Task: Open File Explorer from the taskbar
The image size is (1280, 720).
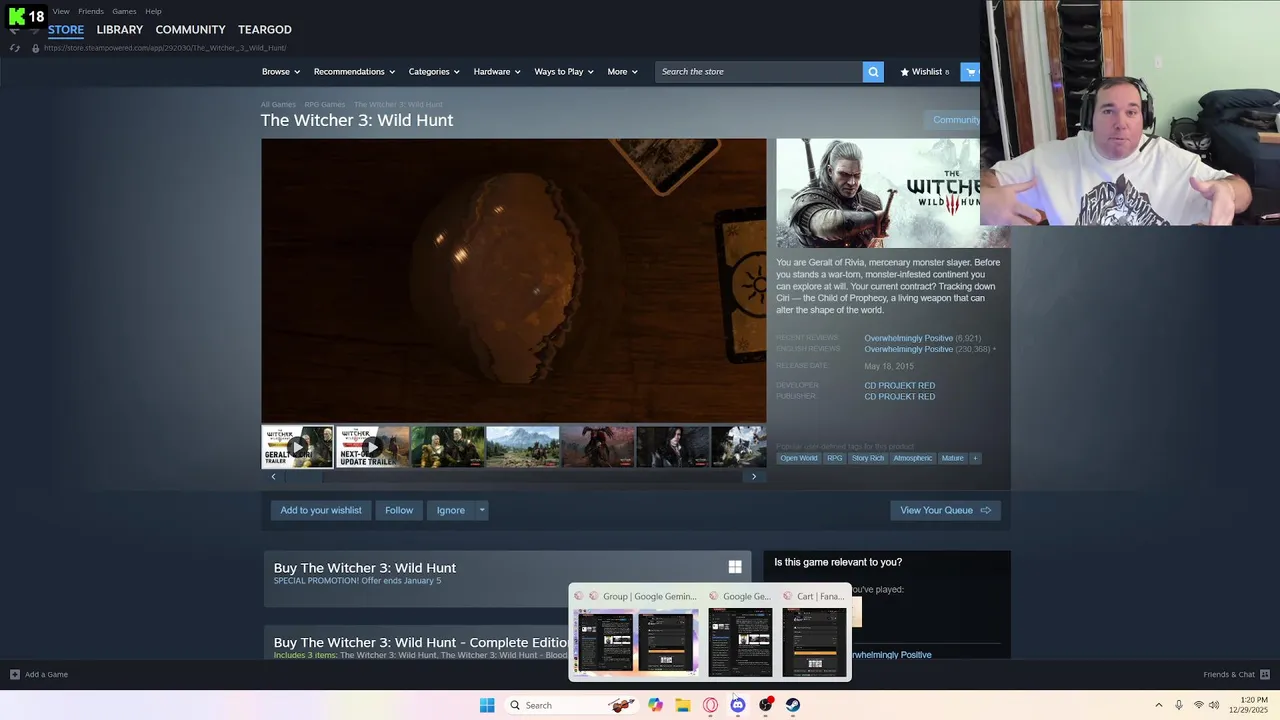Action: 683,705
